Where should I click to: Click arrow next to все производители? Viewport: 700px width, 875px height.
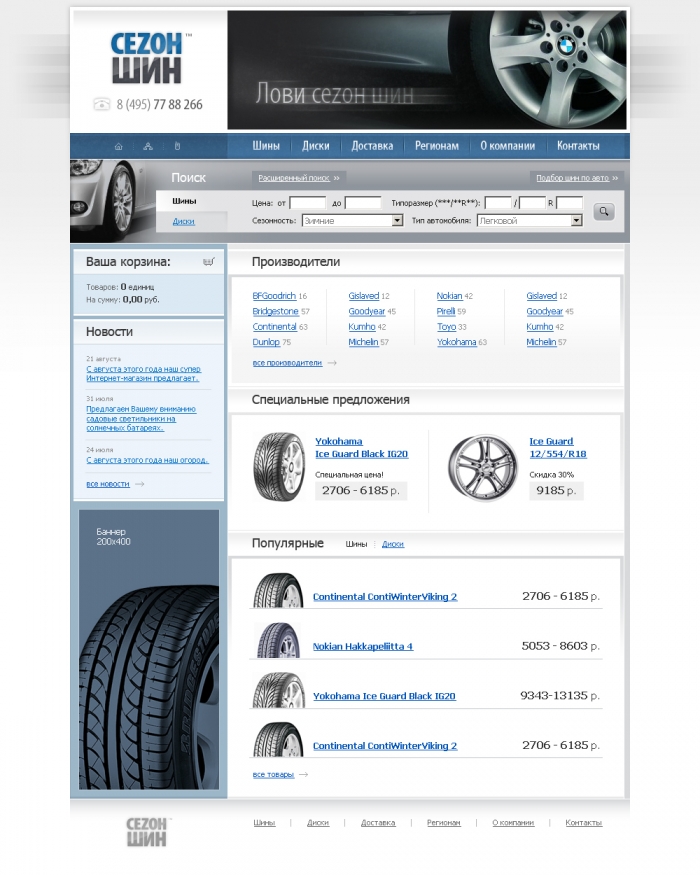tap(332, 363)
